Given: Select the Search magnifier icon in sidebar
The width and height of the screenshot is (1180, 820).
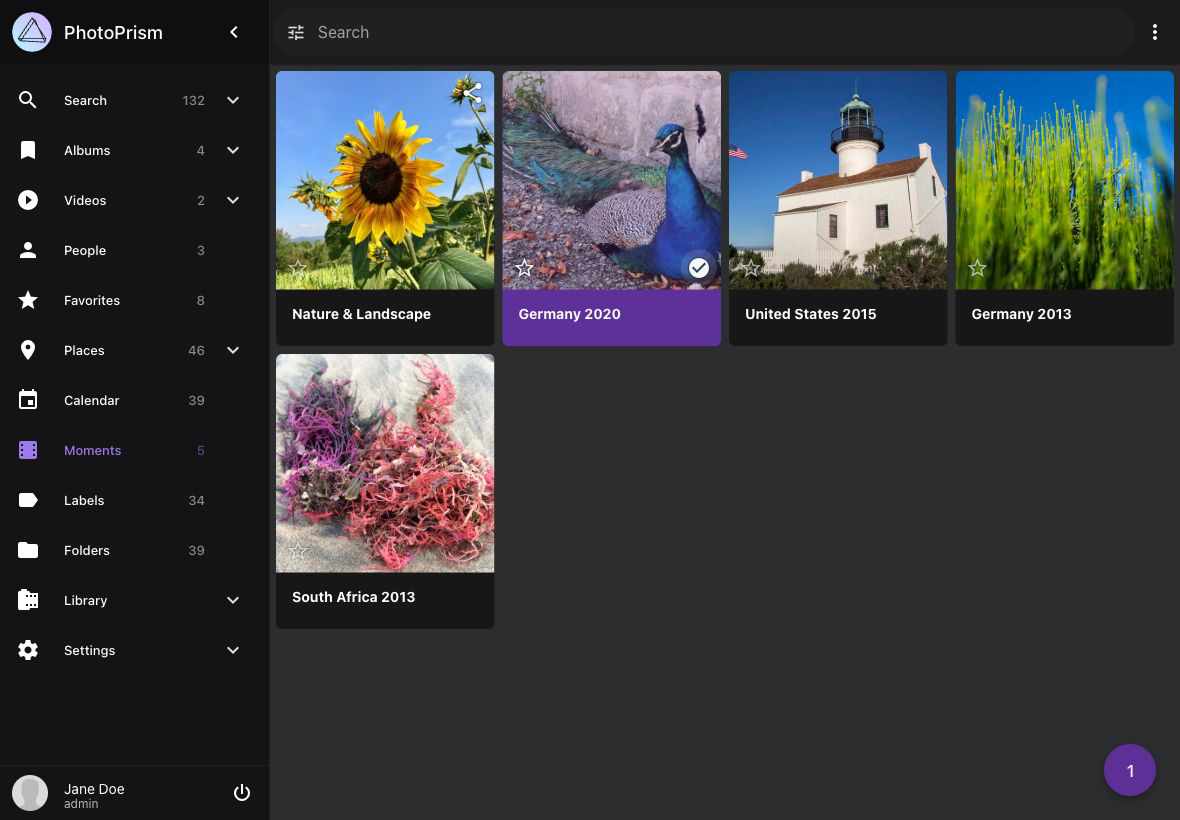Looking at the screenshot, I should pyautogui.click(x=28, y=100).
